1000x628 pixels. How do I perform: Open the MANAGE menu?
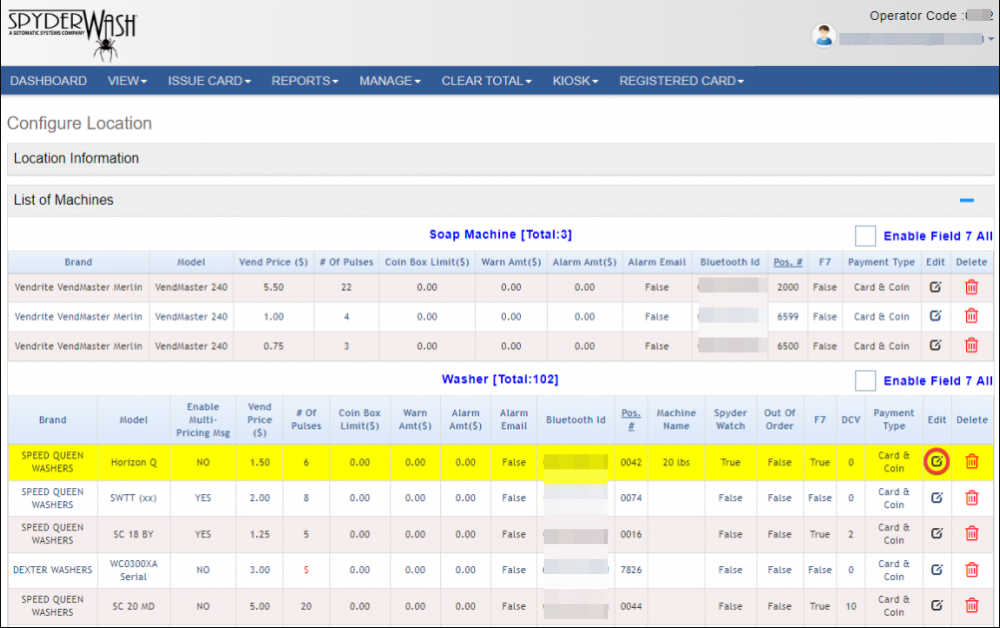pyautogui.click(x=389, y=81)
